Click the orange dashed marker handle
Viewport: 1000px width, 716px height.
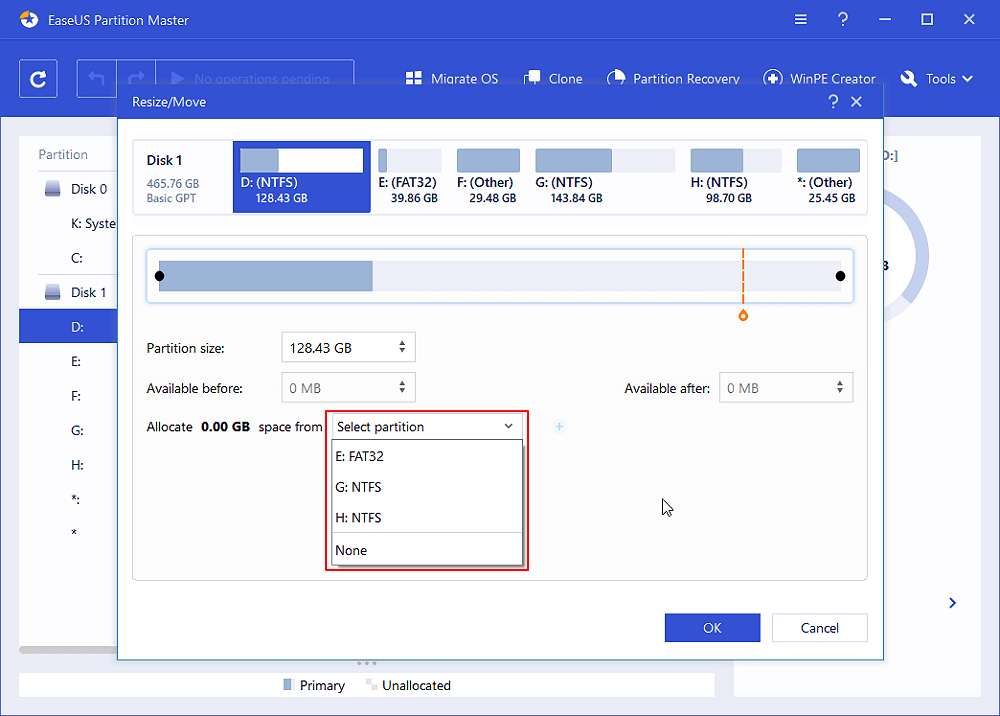743,316
